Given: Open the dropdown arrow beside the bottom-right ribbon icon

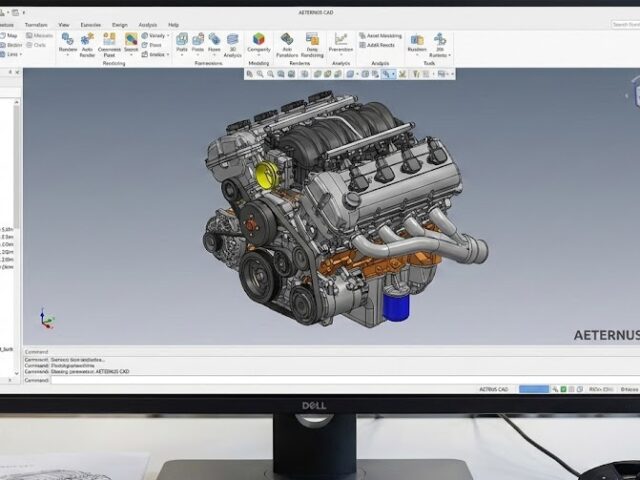Looking at the screenshot, I should 449,55.
